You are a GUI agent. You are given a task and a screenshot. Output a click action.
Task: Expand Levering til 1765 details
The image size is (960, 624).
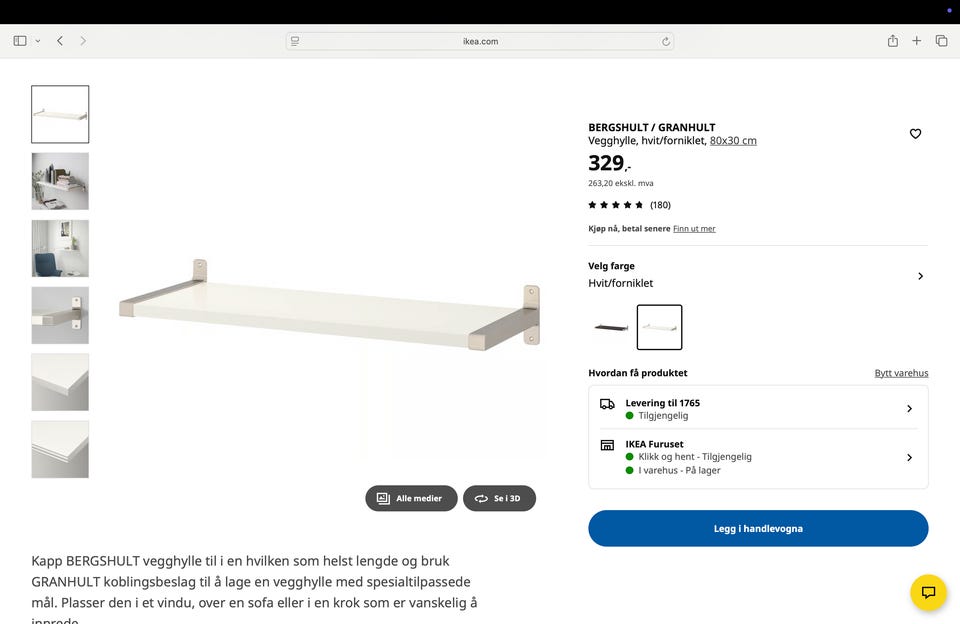tap(908, 409)
